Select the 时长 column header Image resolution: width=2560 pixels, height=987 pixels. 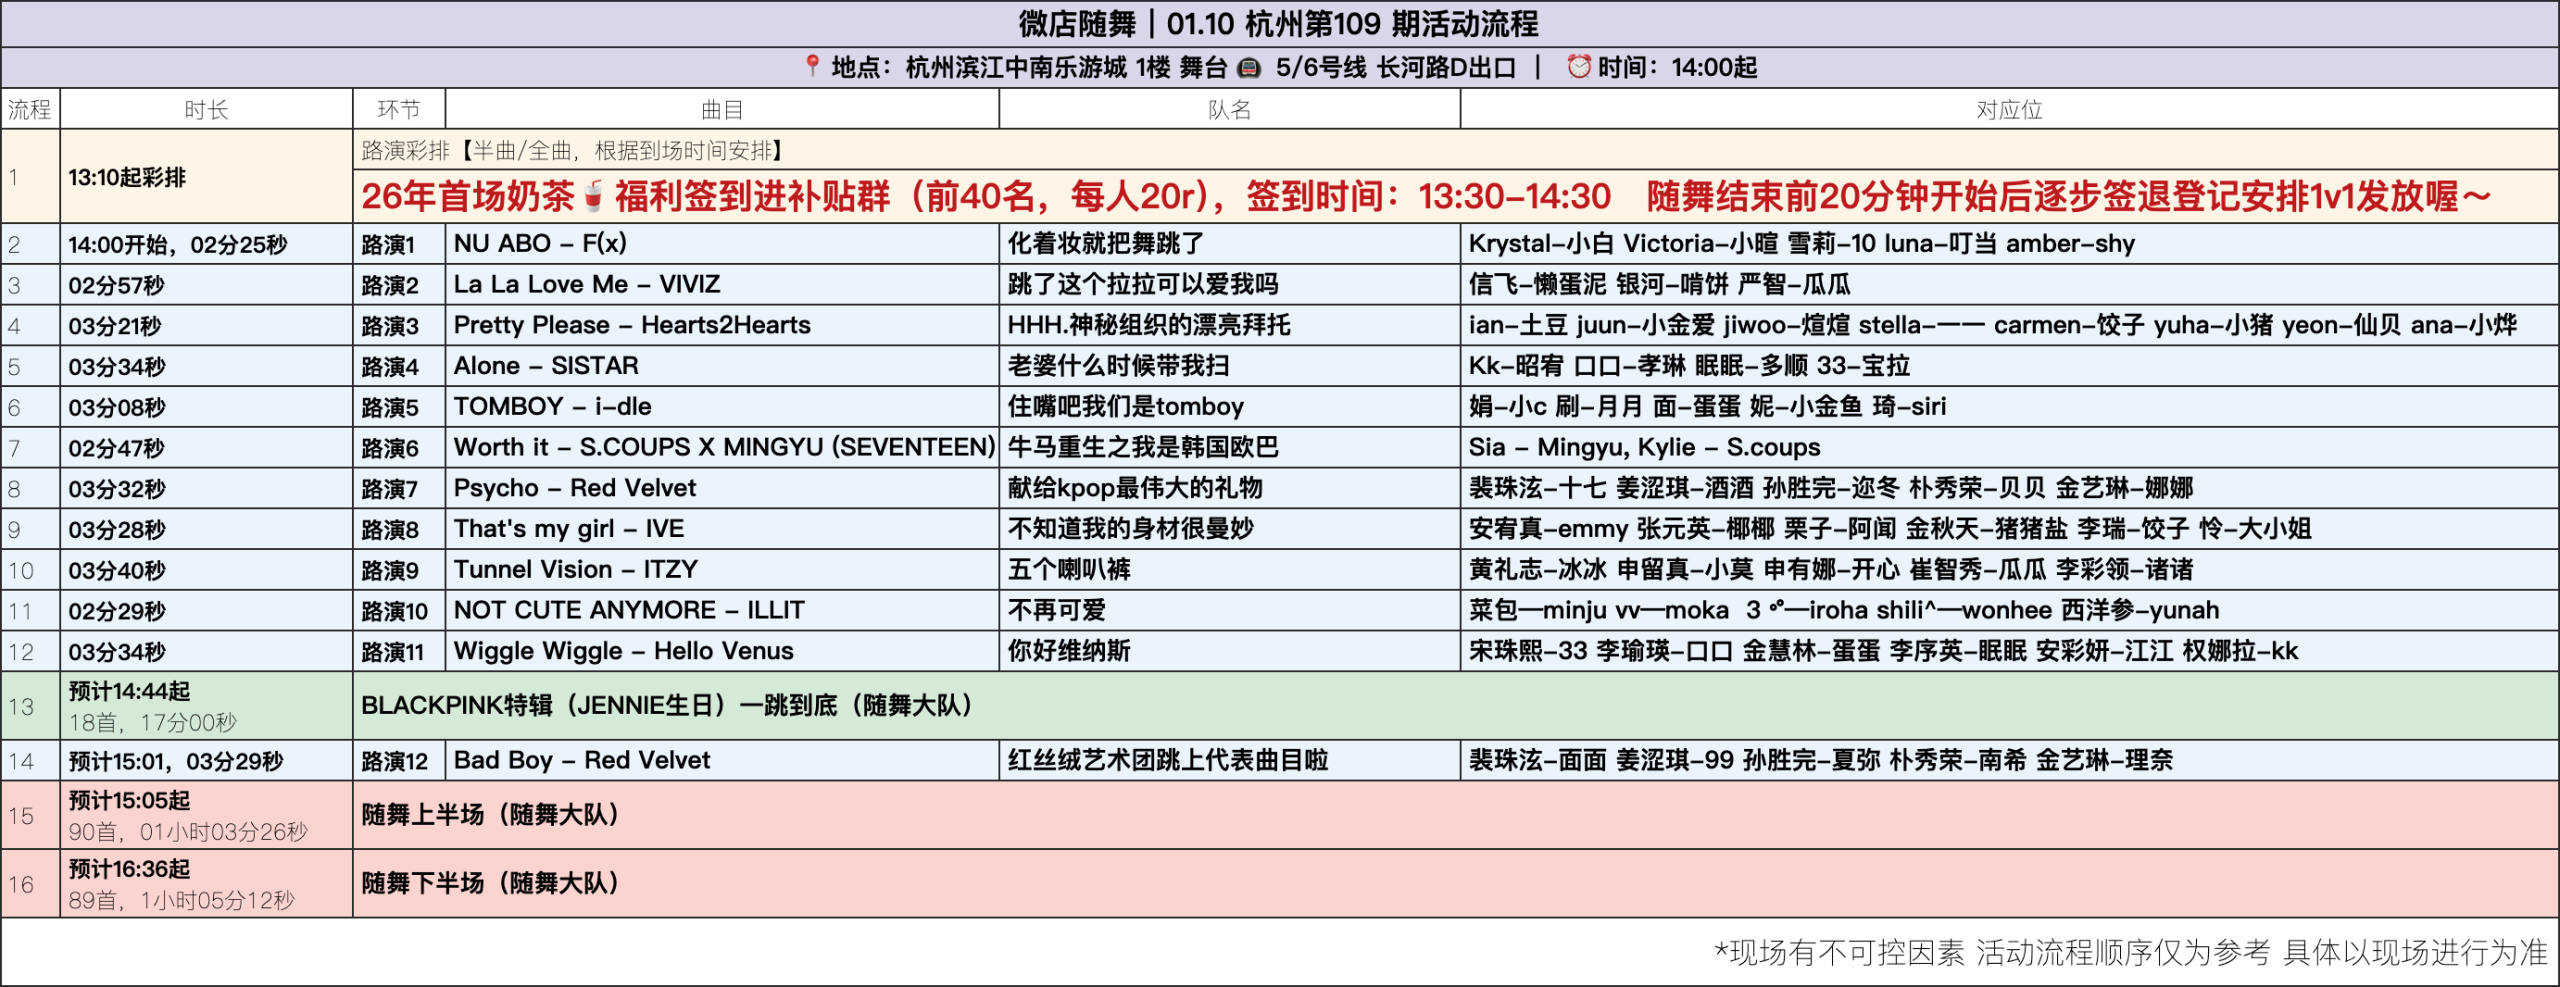206,110
